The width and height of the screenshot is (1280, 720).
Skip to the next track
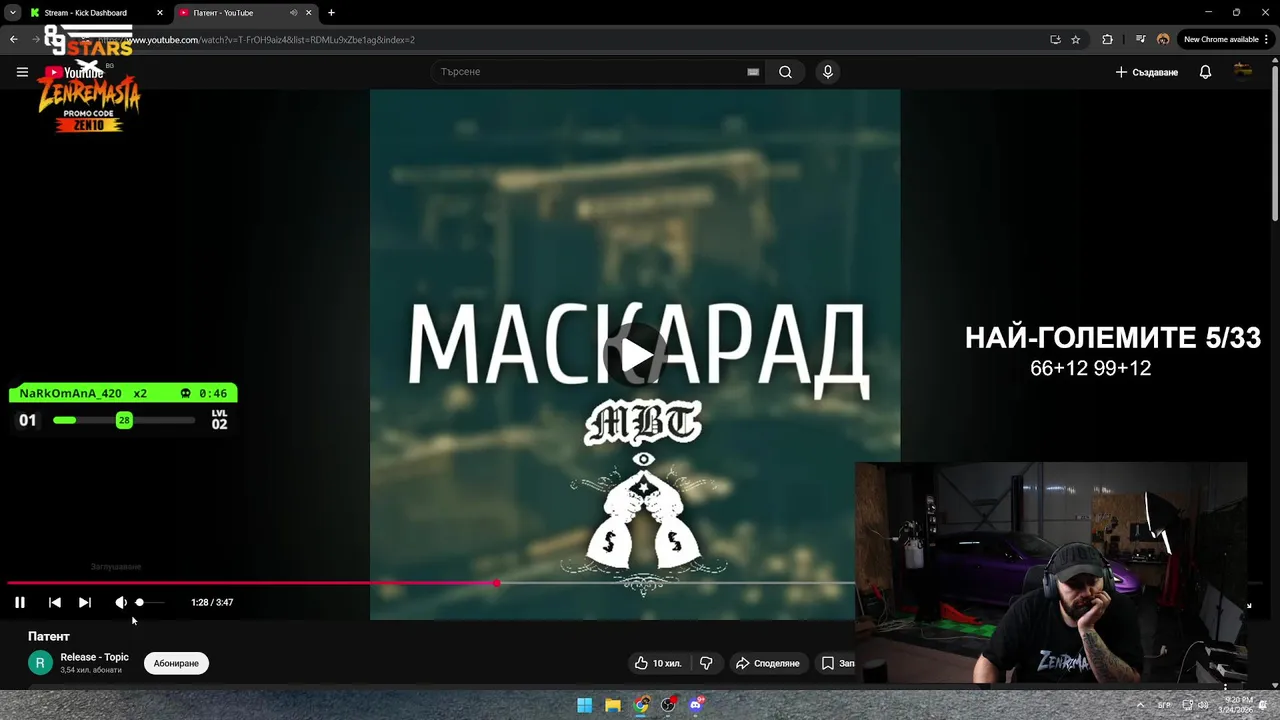point(85,602)
